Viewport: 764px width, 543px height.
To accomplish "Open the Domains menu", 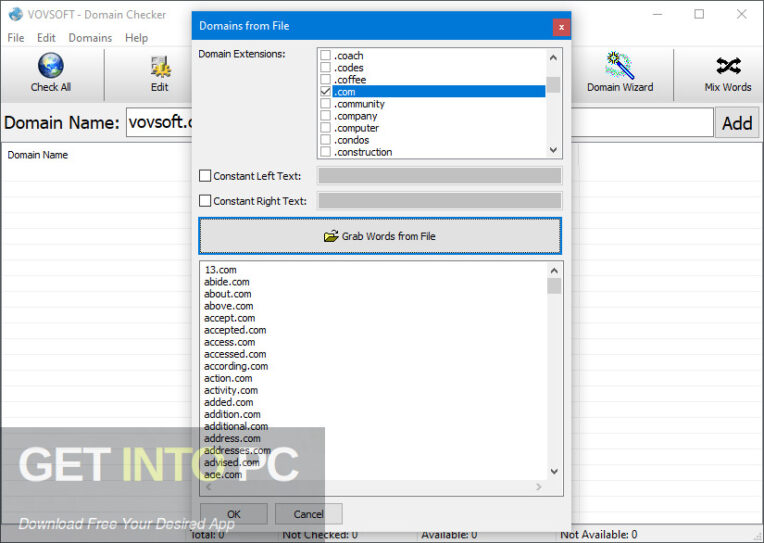I will [90, 38].
